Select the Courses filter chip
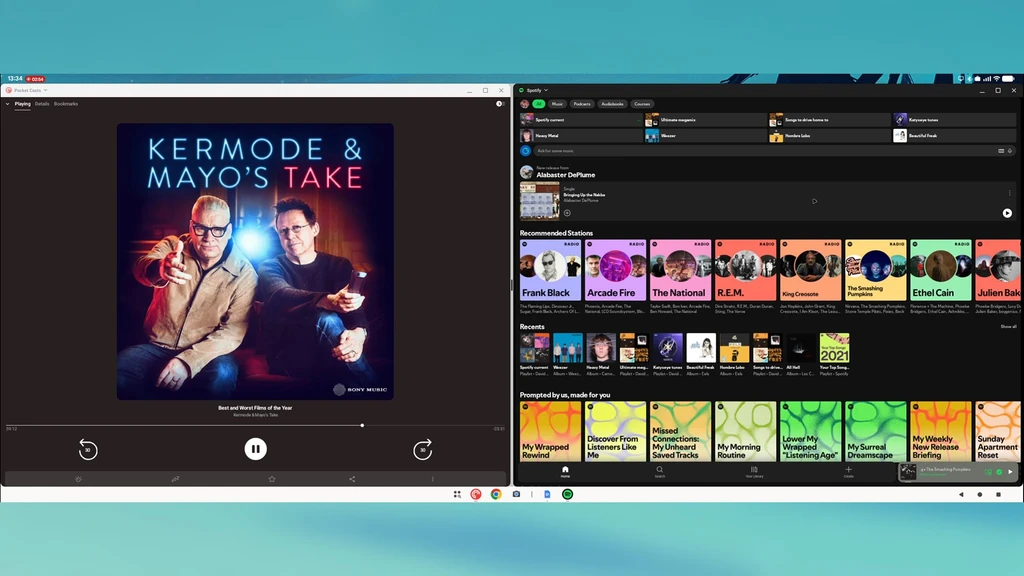Image resolution: width=1024 pixels, height=576 pixels. click(642, 104)
